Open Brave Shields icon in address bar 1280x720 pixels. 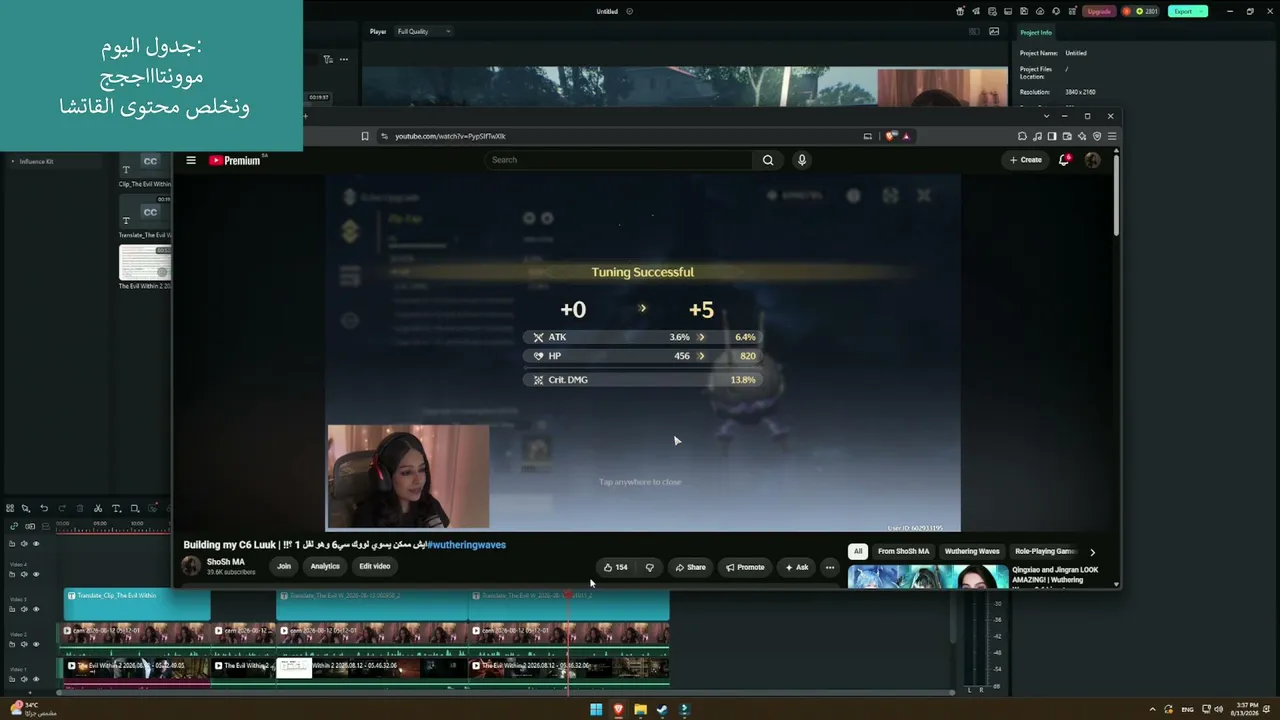point(891,136)
